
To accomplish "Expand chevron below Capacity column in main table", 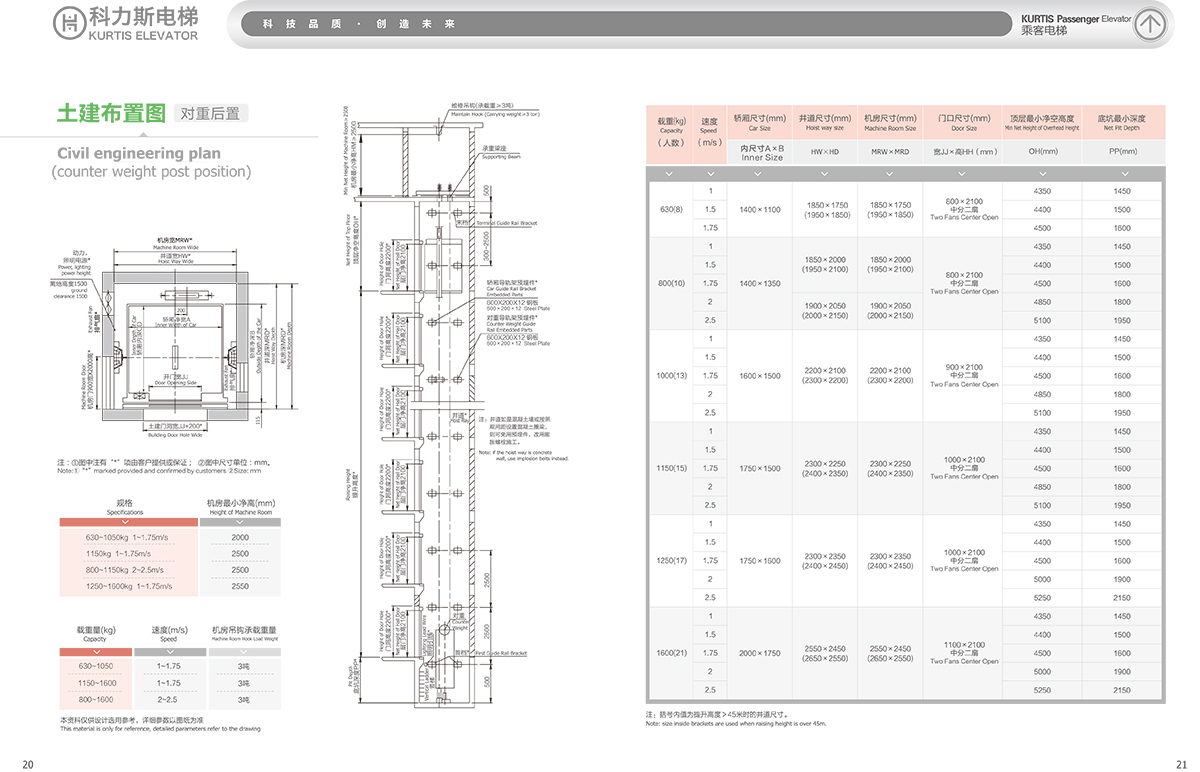I will (x=671, y=174).
